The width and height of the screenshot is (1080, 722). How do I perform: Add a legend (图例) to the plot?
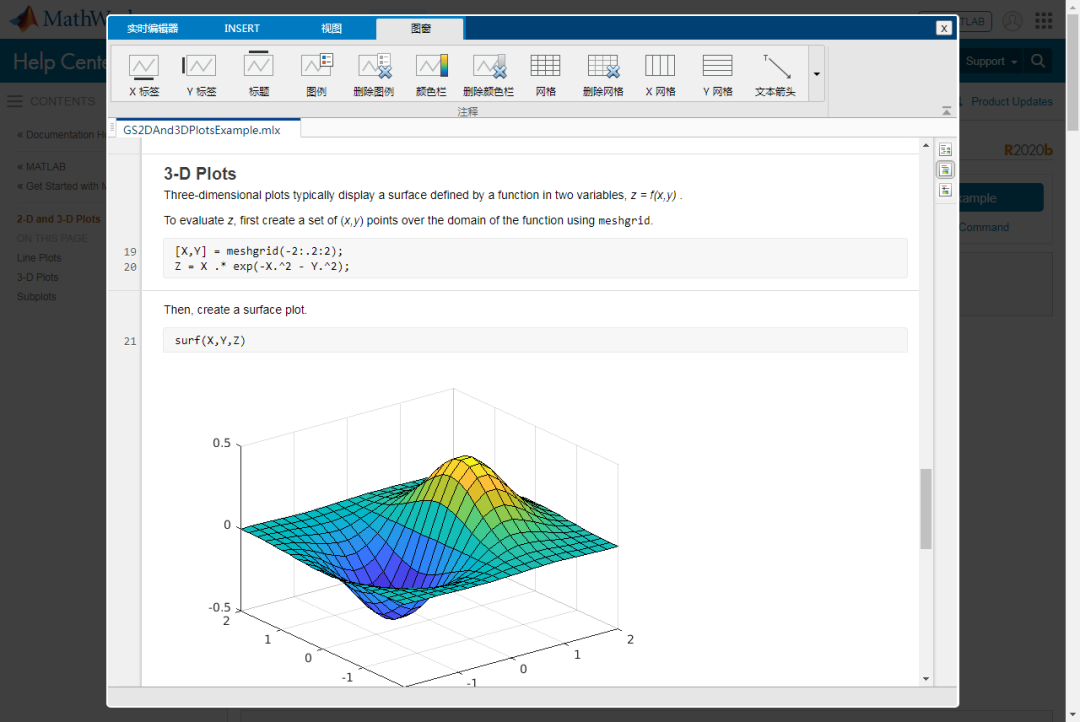click(x=316, y=74)
